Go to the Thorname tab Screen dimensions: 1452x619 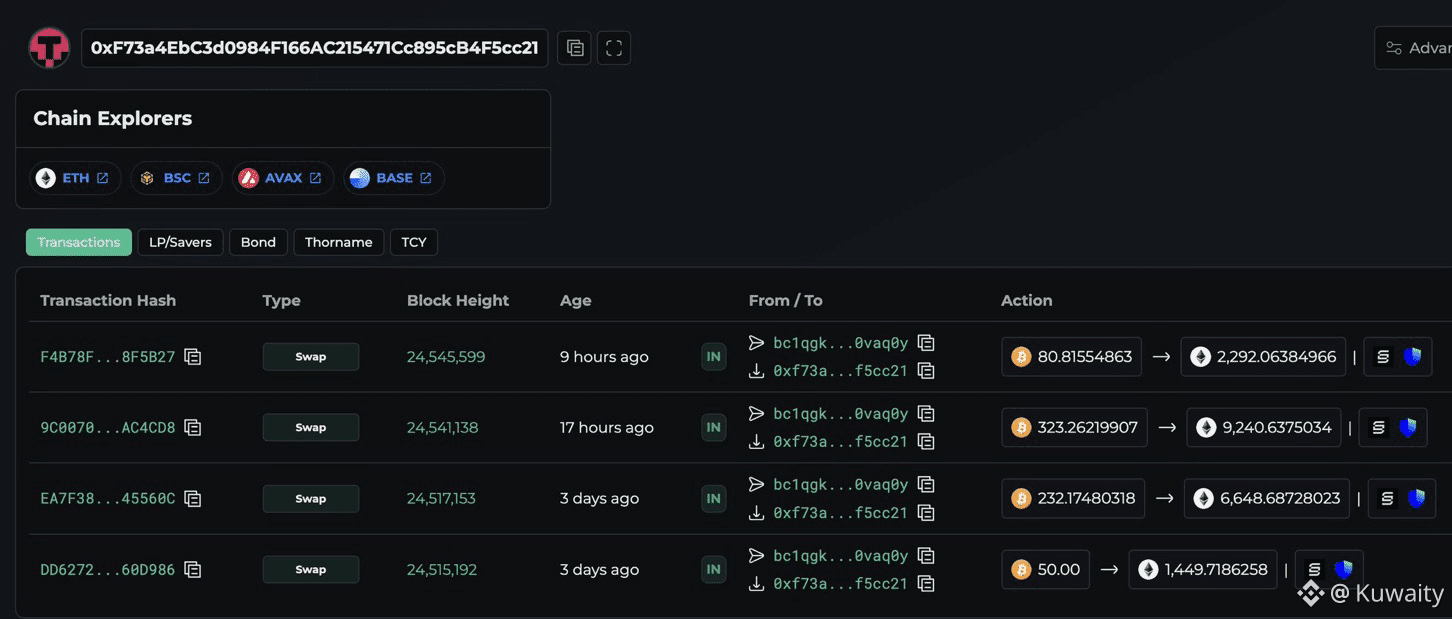338,242
